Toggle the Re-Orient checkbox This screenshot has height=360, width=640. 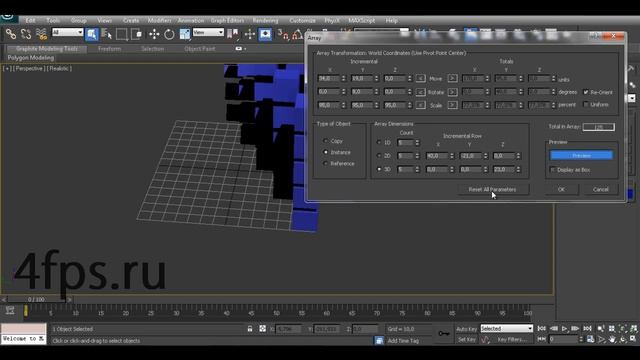586,92
